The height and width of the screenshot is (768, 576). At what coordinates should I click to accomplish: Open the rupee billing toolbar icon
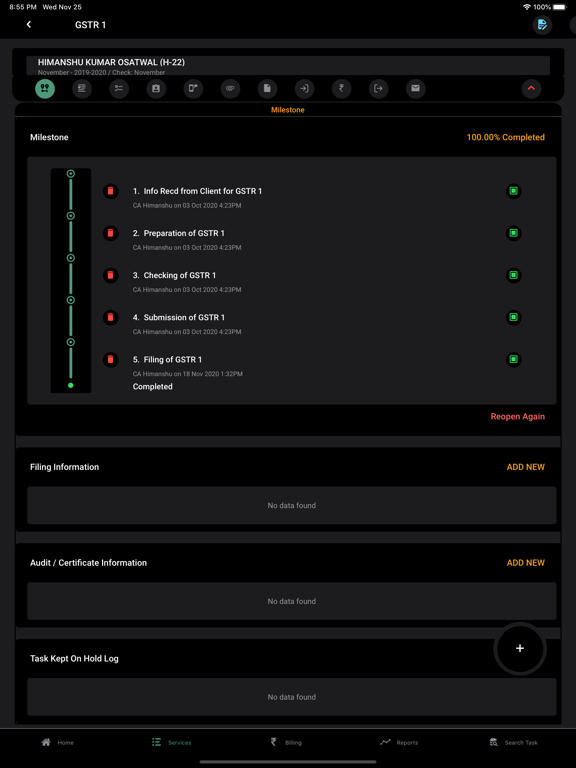(x=341, y=89)
